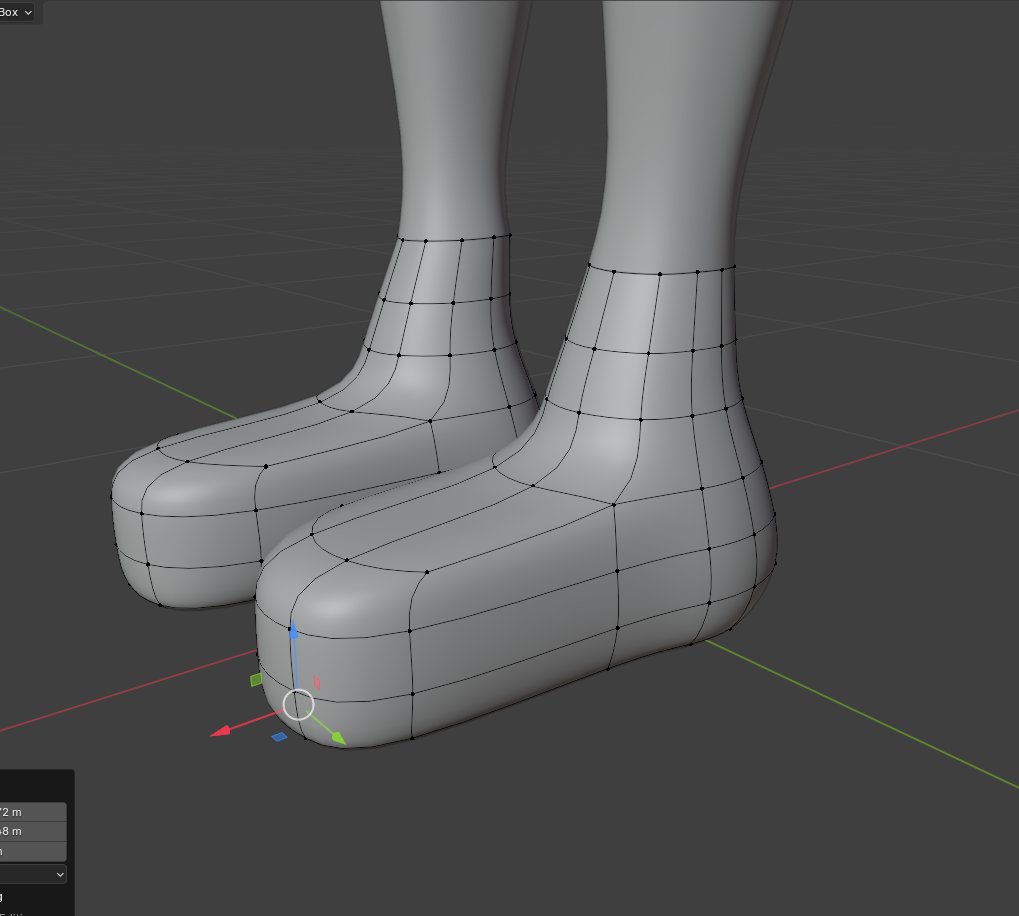Viewport: 1019px width, 916px height.
Task: Click the green Y-axis move gizmo arrow
Action: (338, 737)
